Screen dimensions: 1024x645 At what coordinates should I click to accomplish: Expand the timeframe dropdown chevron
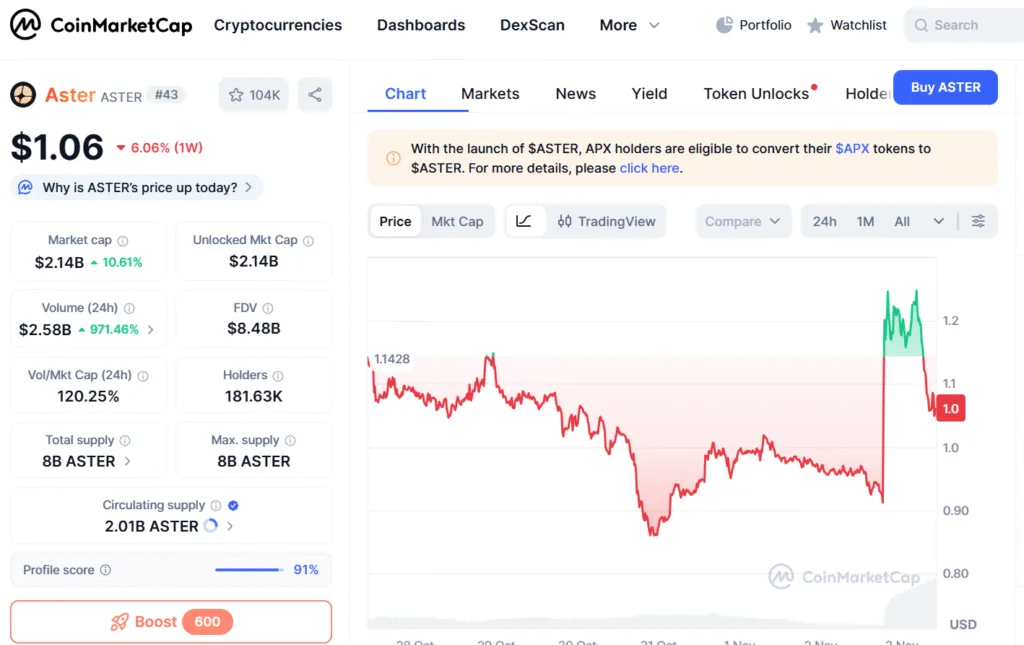938,221
